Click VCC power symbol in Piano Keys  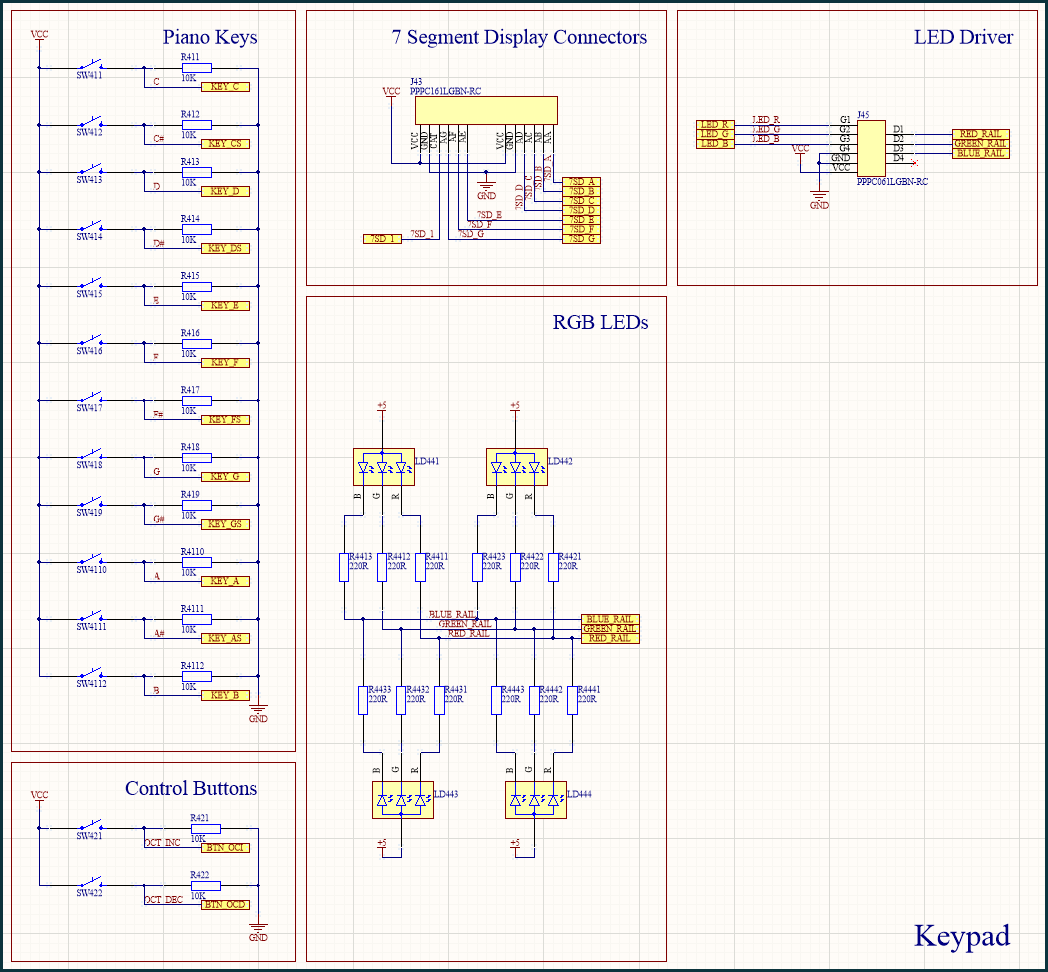click(39, 37)
